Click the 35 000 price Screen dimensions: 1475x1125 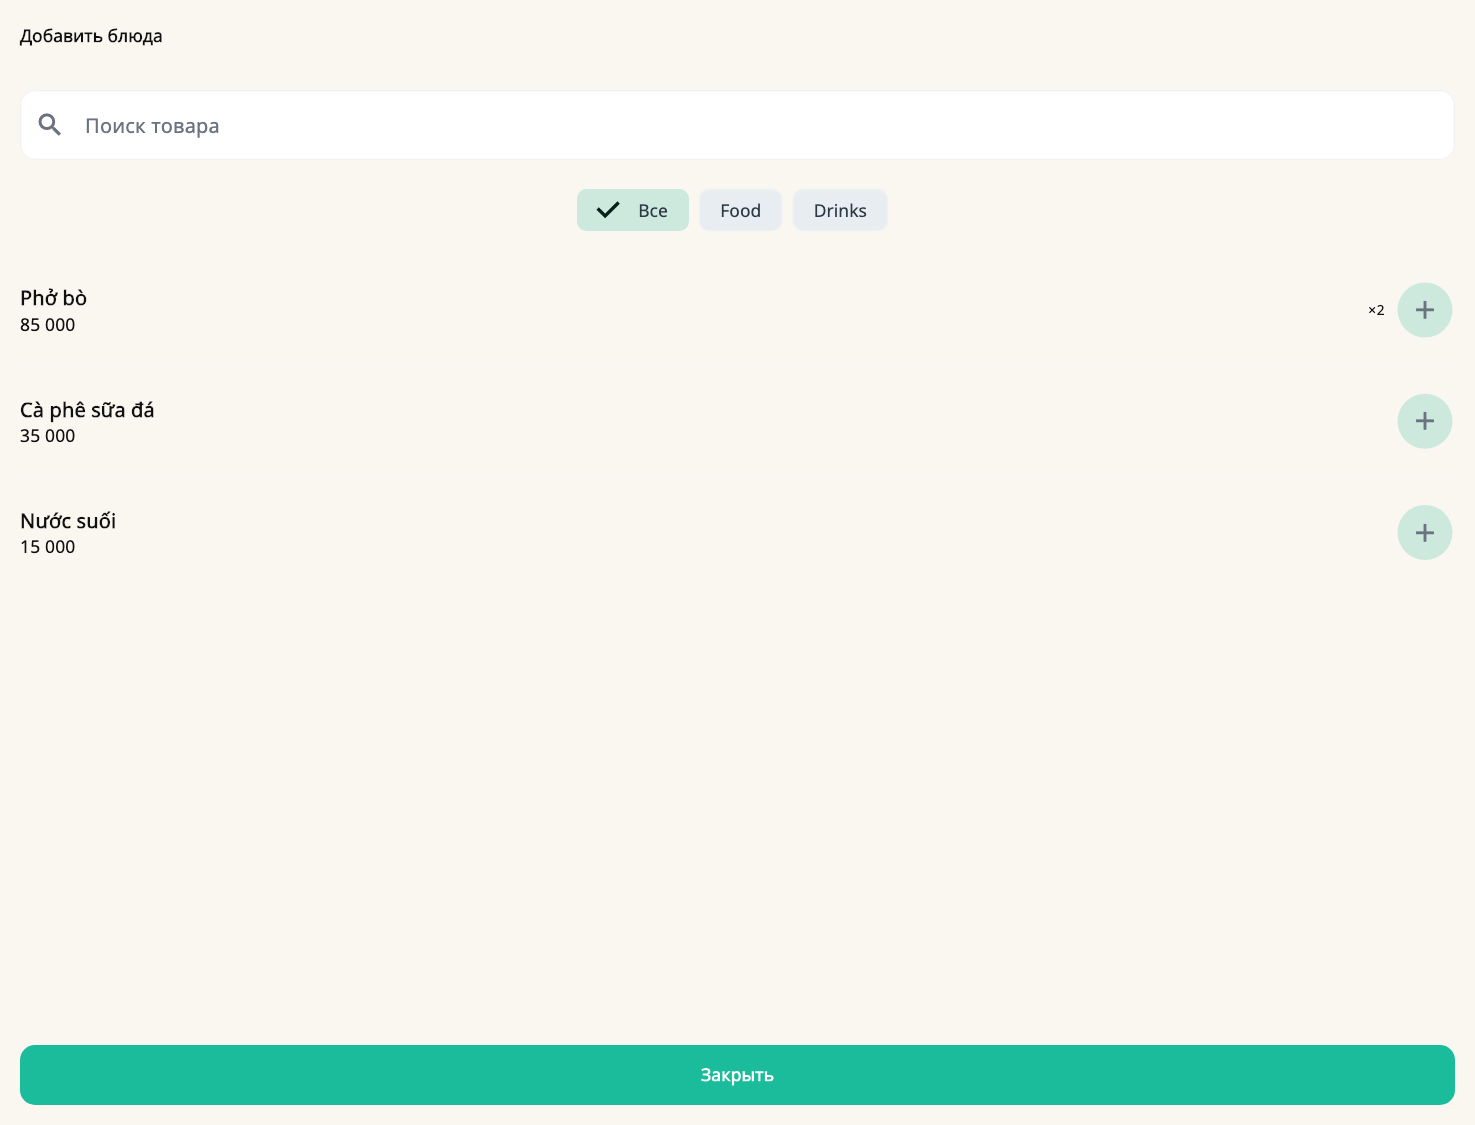coord(48,436)
